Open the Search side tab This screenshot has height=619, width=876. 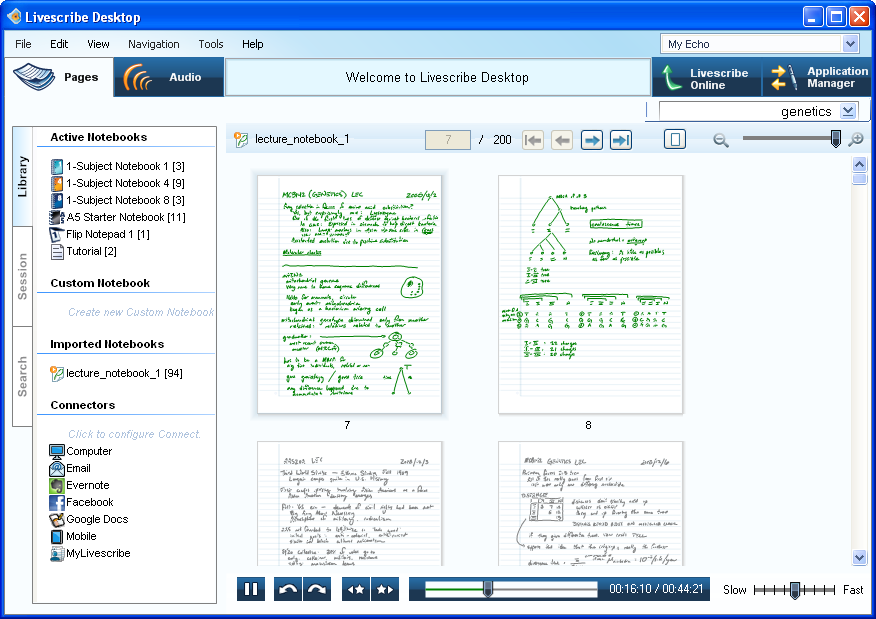click(x=23, y=376)
